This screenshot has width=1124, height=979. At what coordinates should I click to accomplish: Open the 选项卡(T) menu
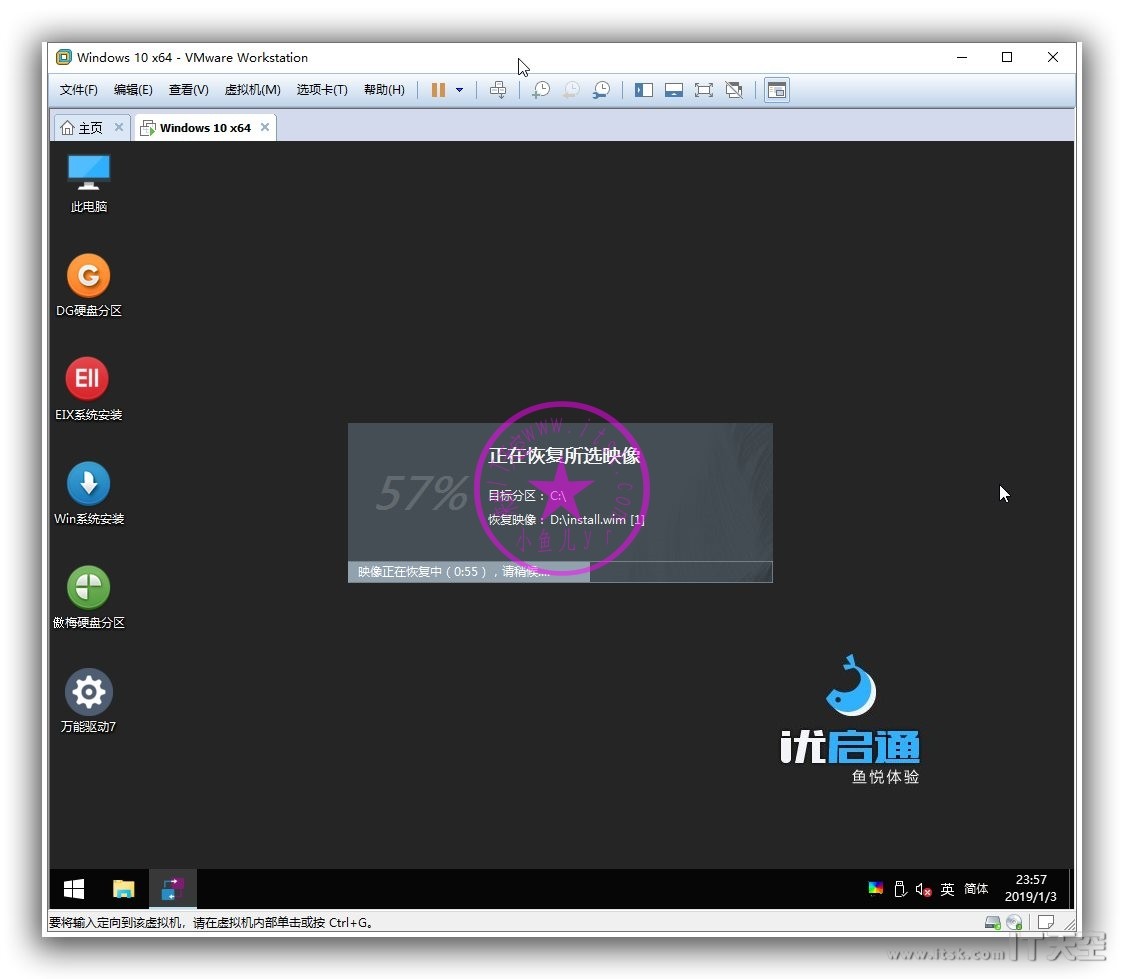tap(322, 90)
